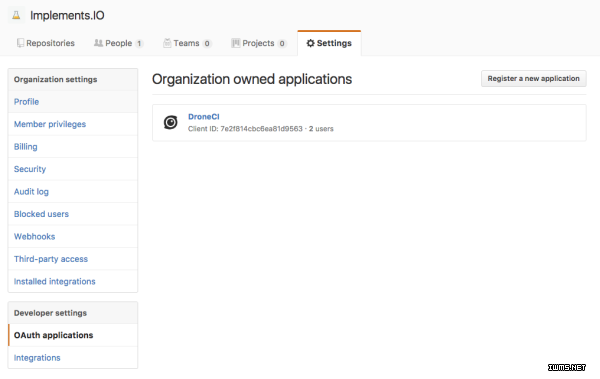Screen dimensions: 600x379
Task: Click the People tab icon
Action: (98, 43)
